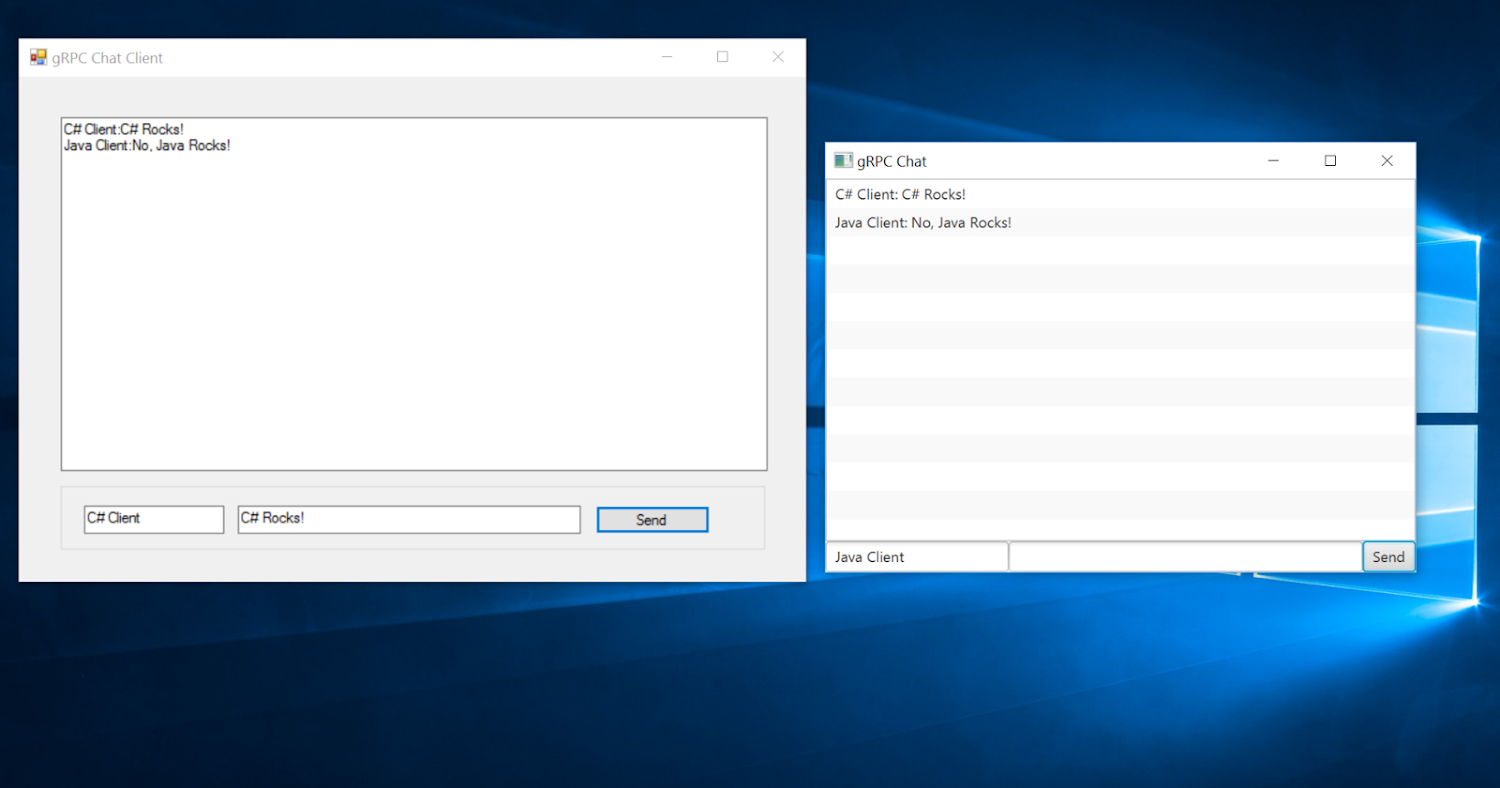Close the gRPC Chat Client window
This screenshot has height=788, width=1500.
coord(778,57)
